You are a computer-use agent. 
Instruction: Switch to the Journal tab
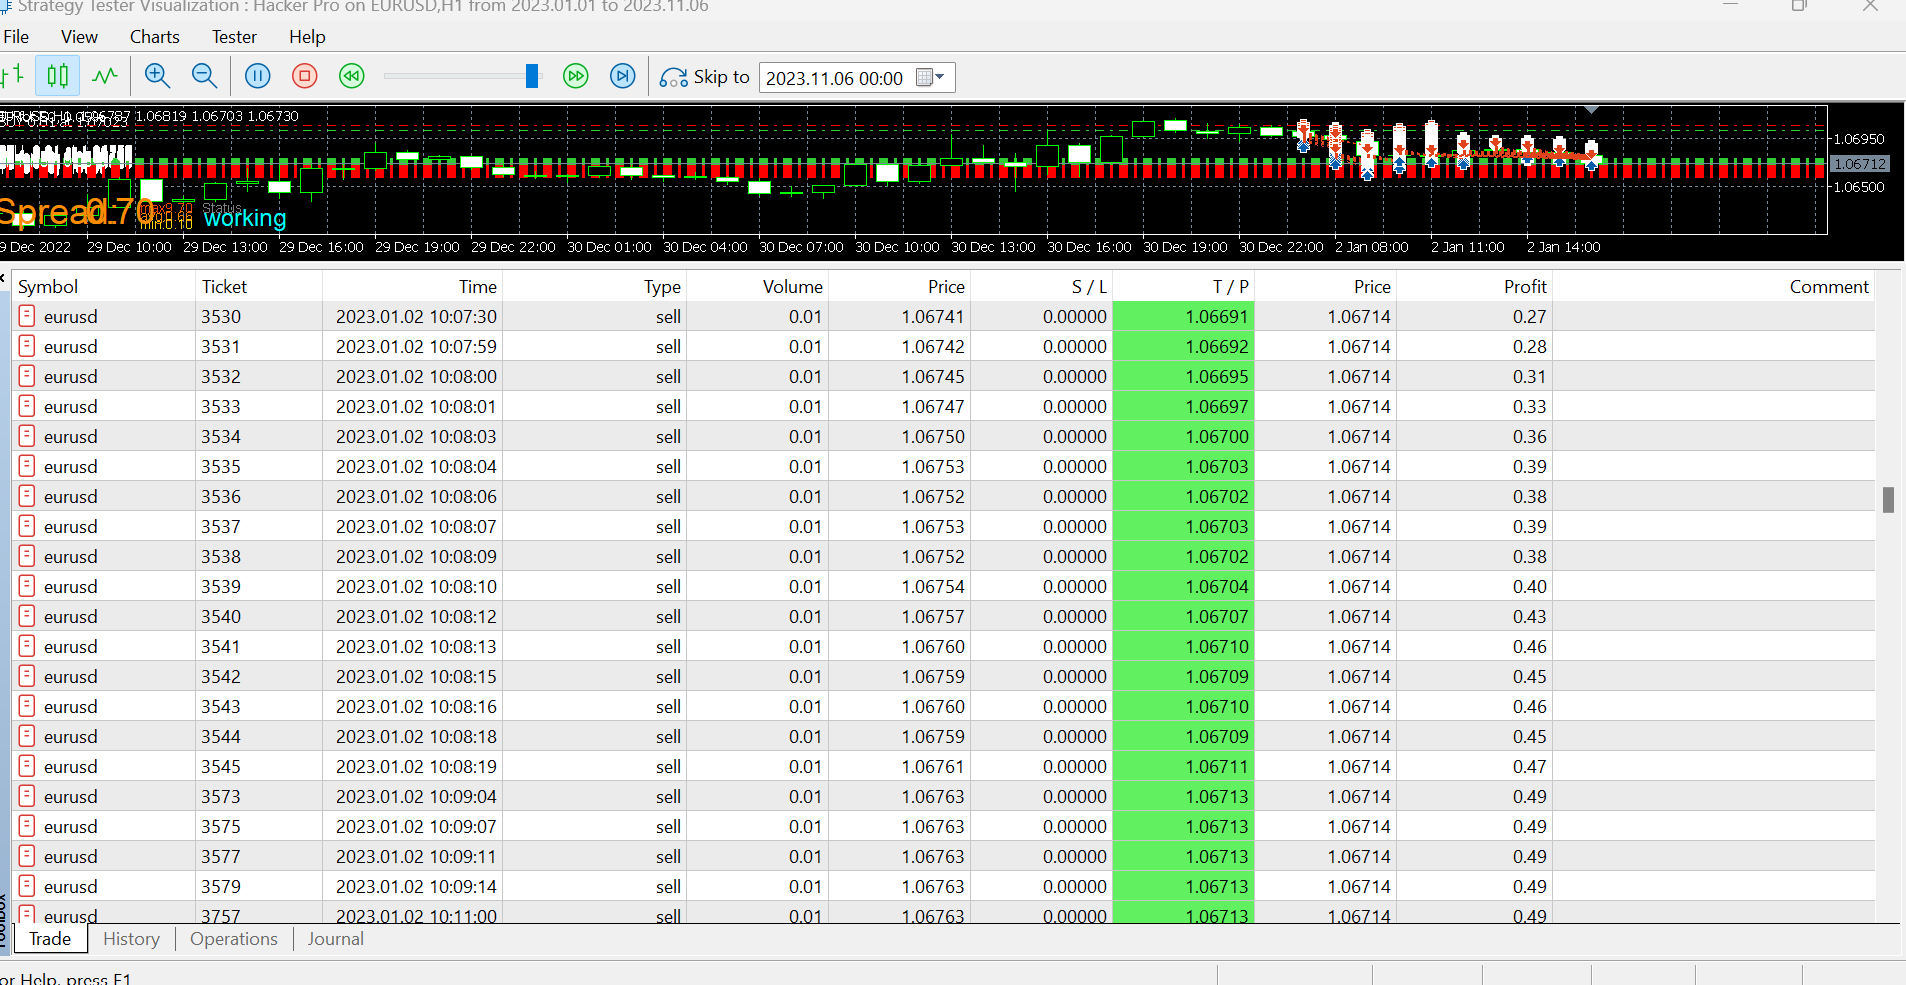pyautogui.click(x=335, y=939)
